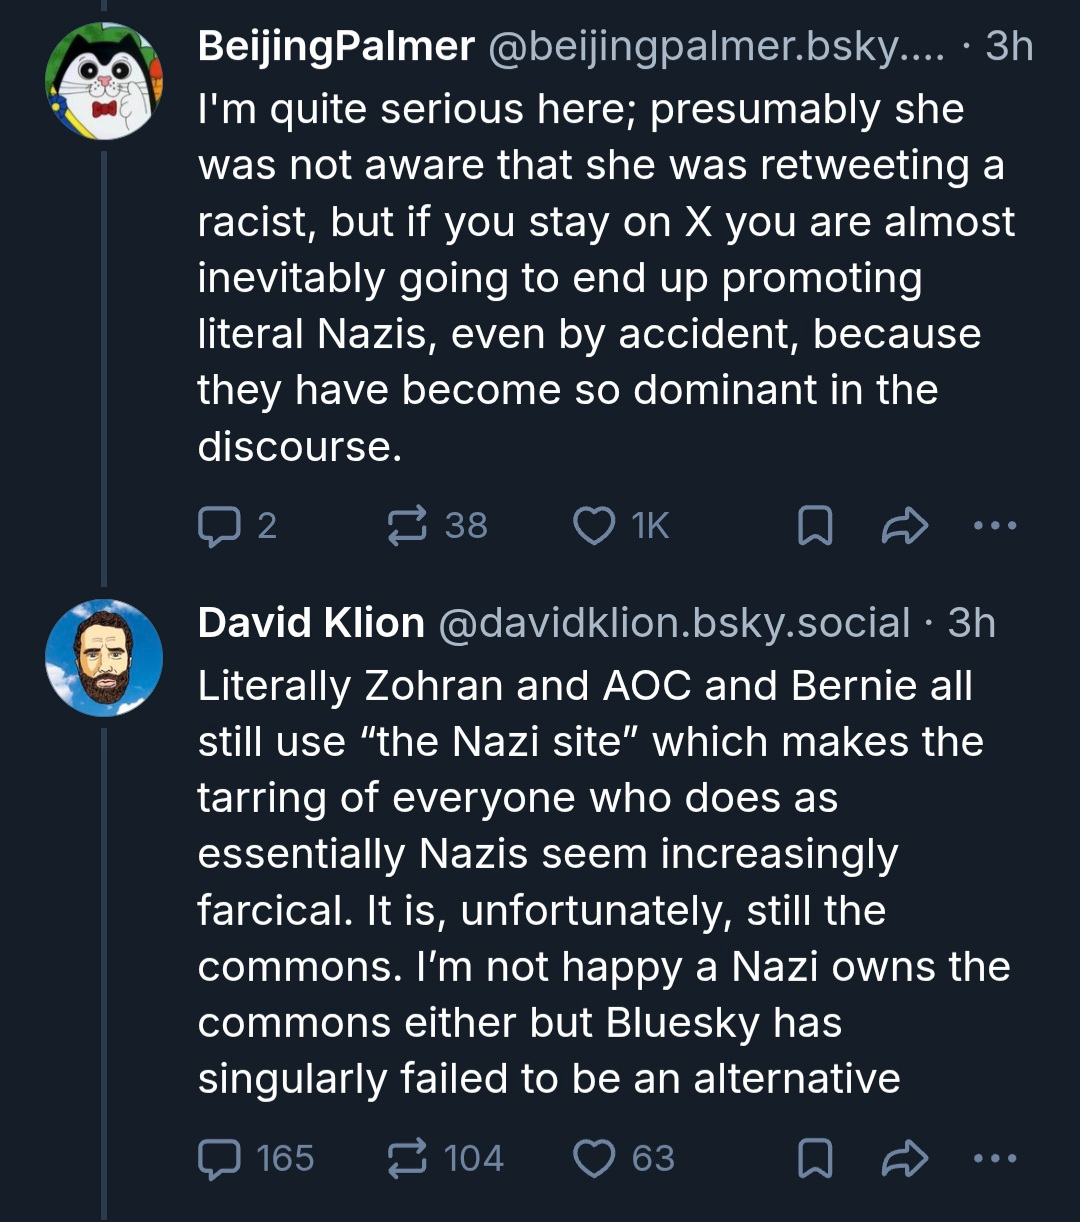Reply to BeijingPalmer's post
Screen dimensions: 1080x1222
click(x=214, y=525)
